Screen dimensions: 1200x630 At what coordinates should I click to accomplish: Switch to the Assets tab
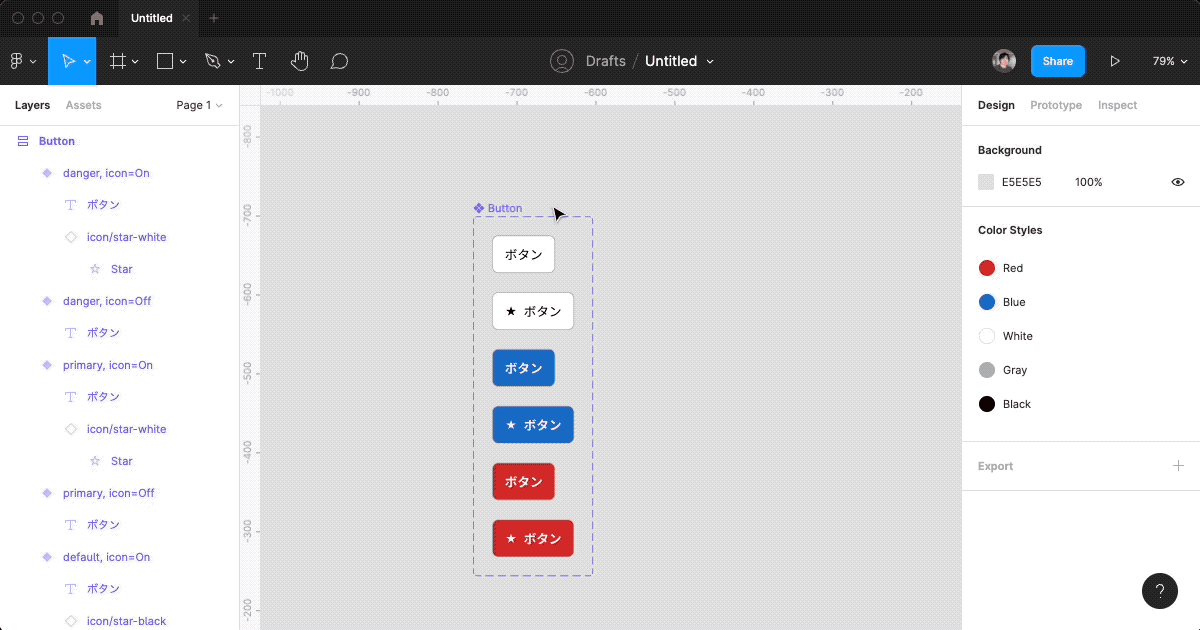click(x=83, y=105)
